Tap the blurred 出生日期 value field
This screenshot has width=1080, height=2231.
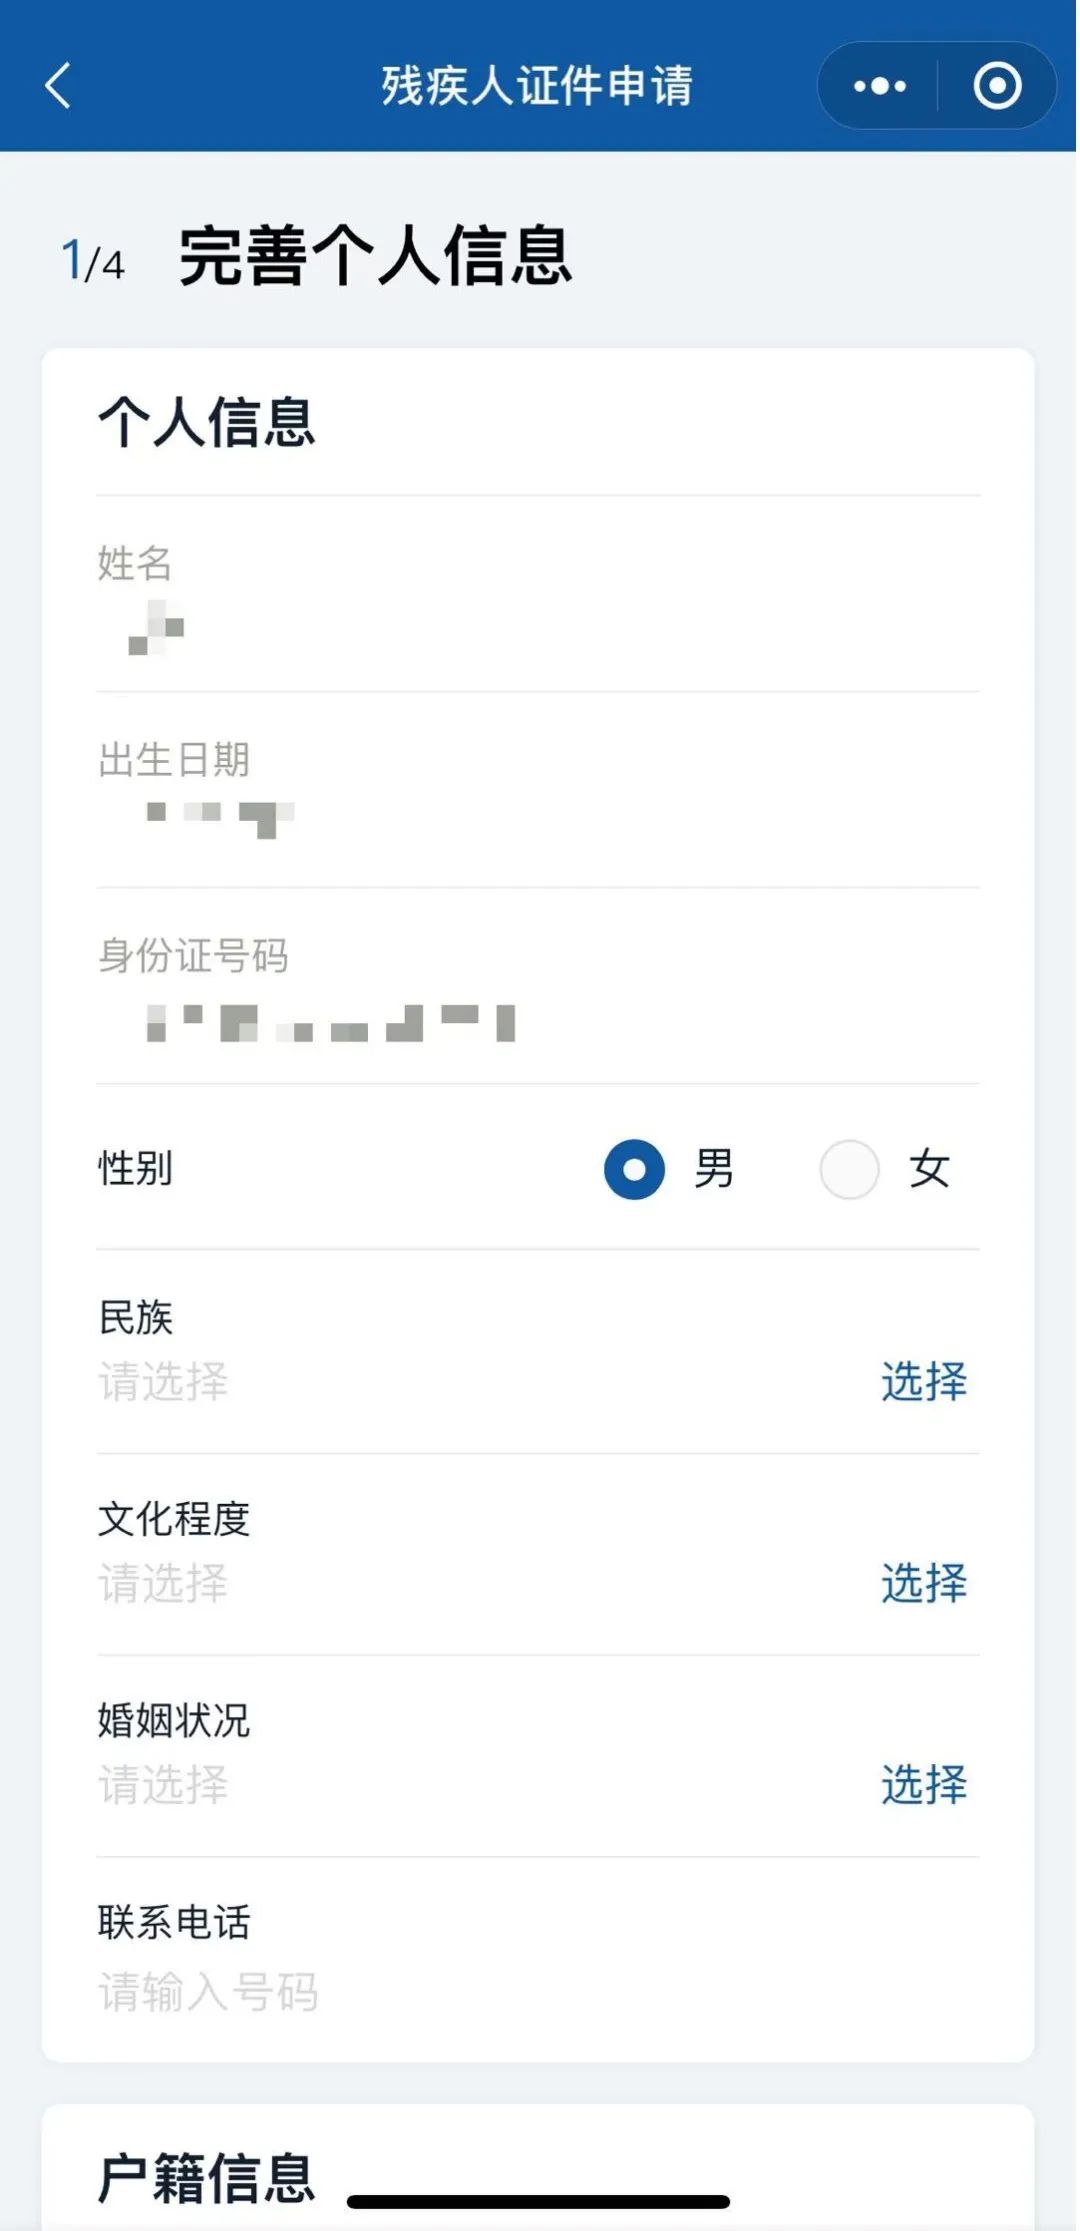click(x=220, y=819)
